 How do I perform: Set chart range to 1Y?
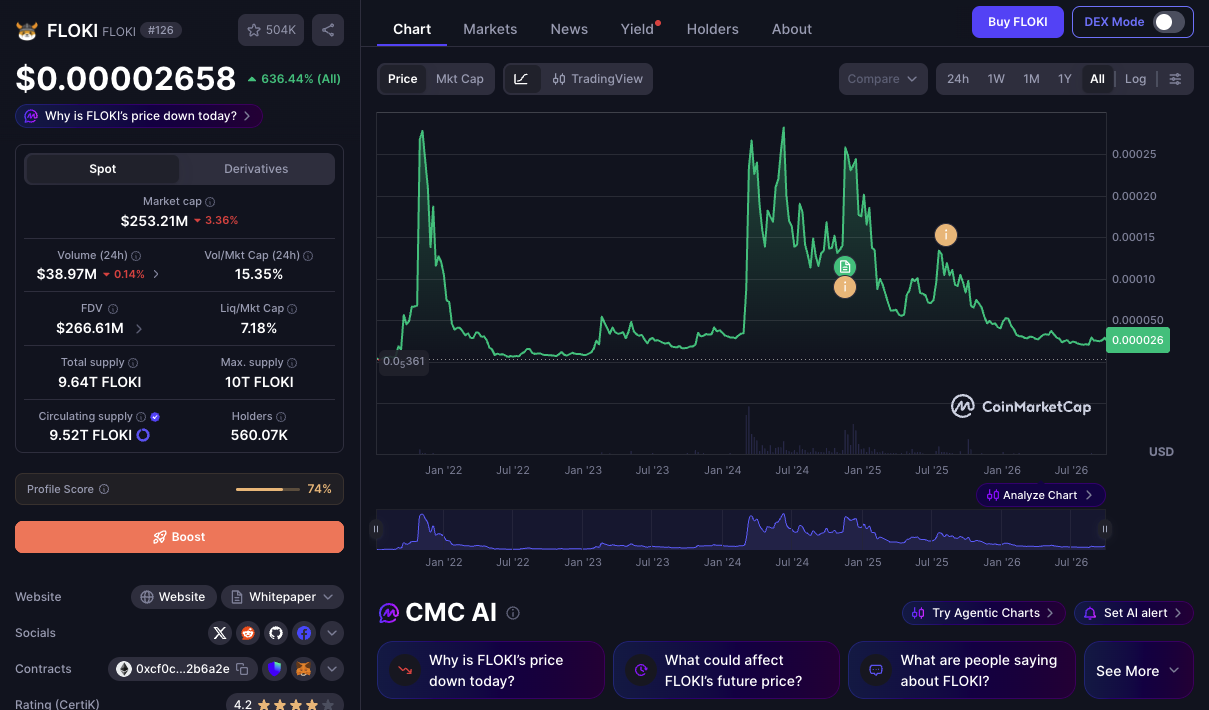[1065, 79]
